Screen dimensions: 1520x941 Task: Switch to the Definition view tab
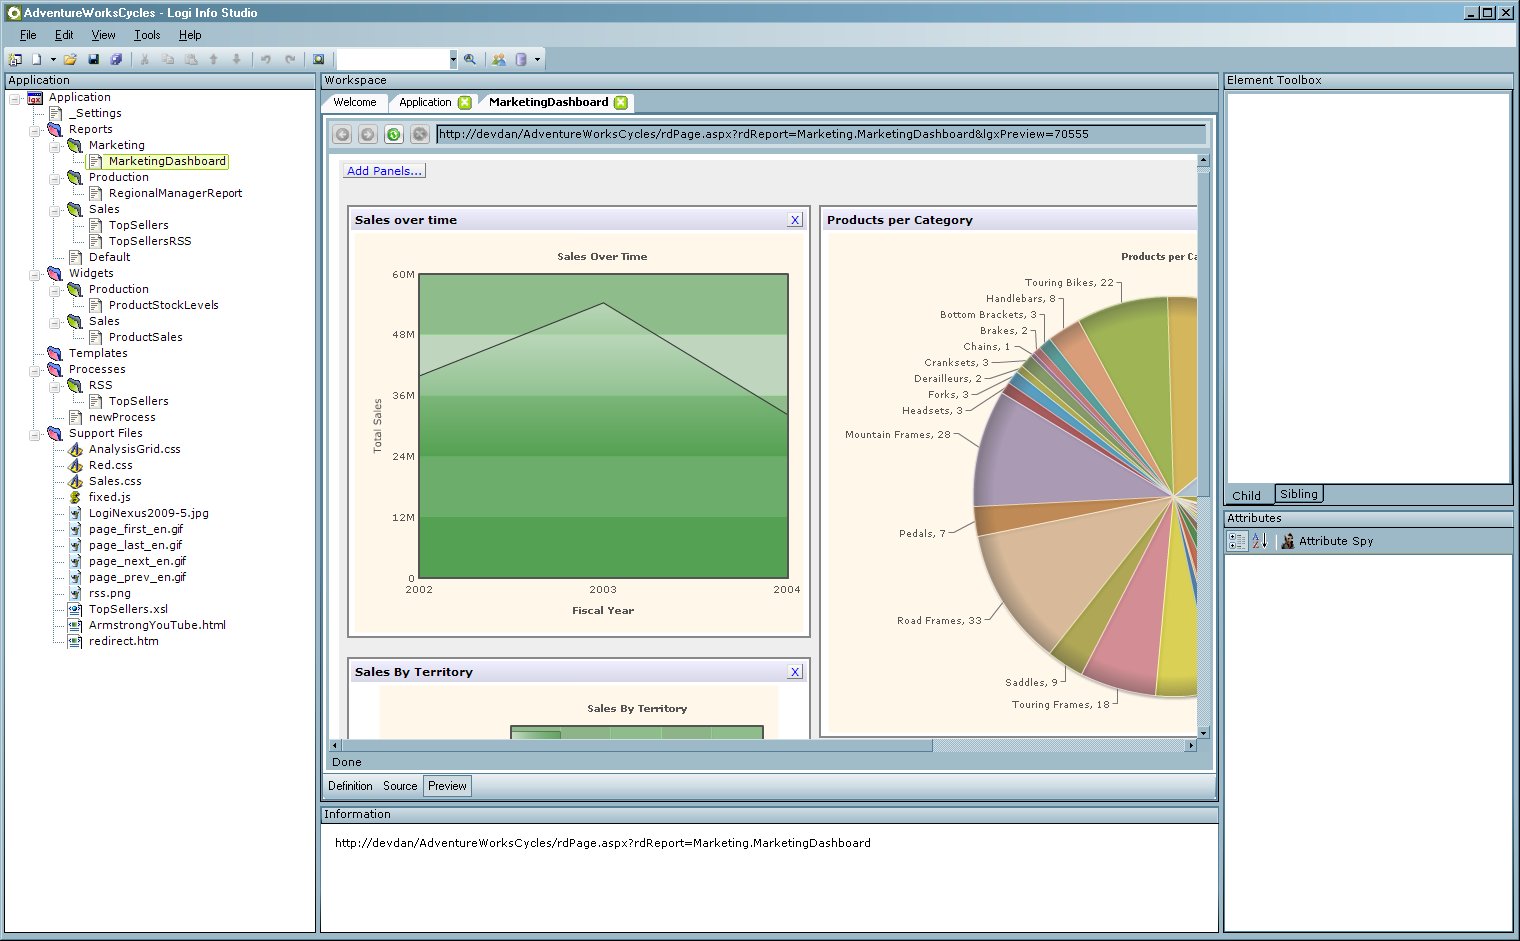350,786
